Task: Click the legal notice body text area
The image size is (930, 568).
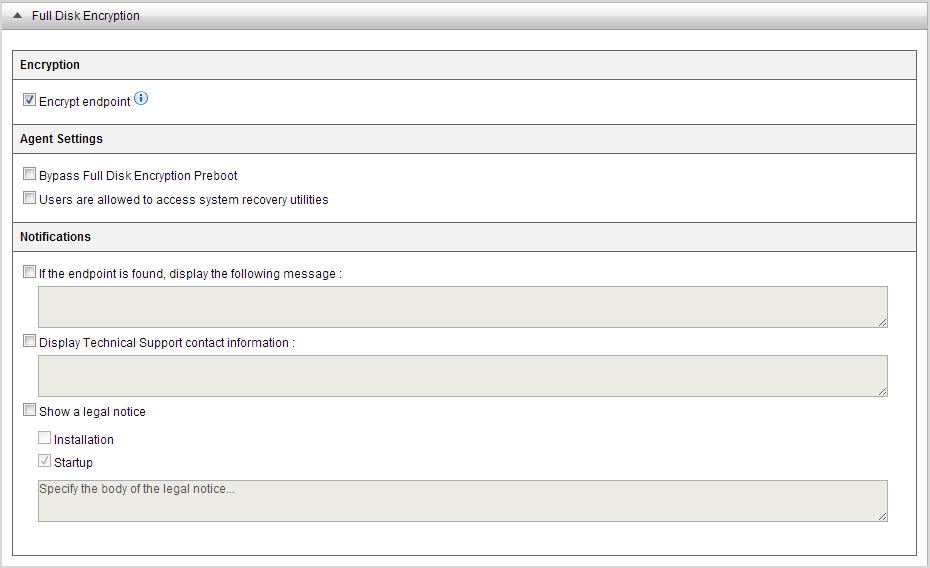Action: [462, 501]
